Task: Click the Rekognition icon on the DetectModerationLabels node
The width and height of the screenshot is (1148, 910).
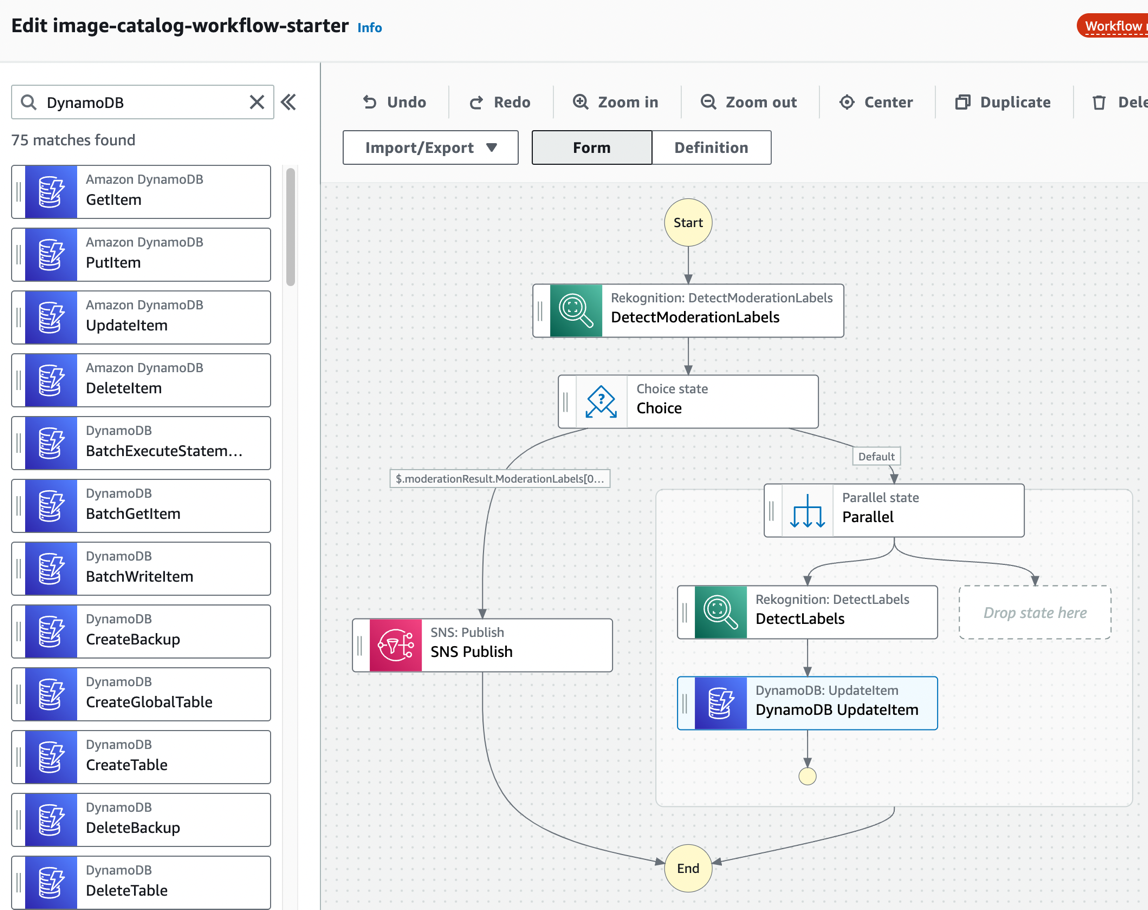Action: click(576, 310)
